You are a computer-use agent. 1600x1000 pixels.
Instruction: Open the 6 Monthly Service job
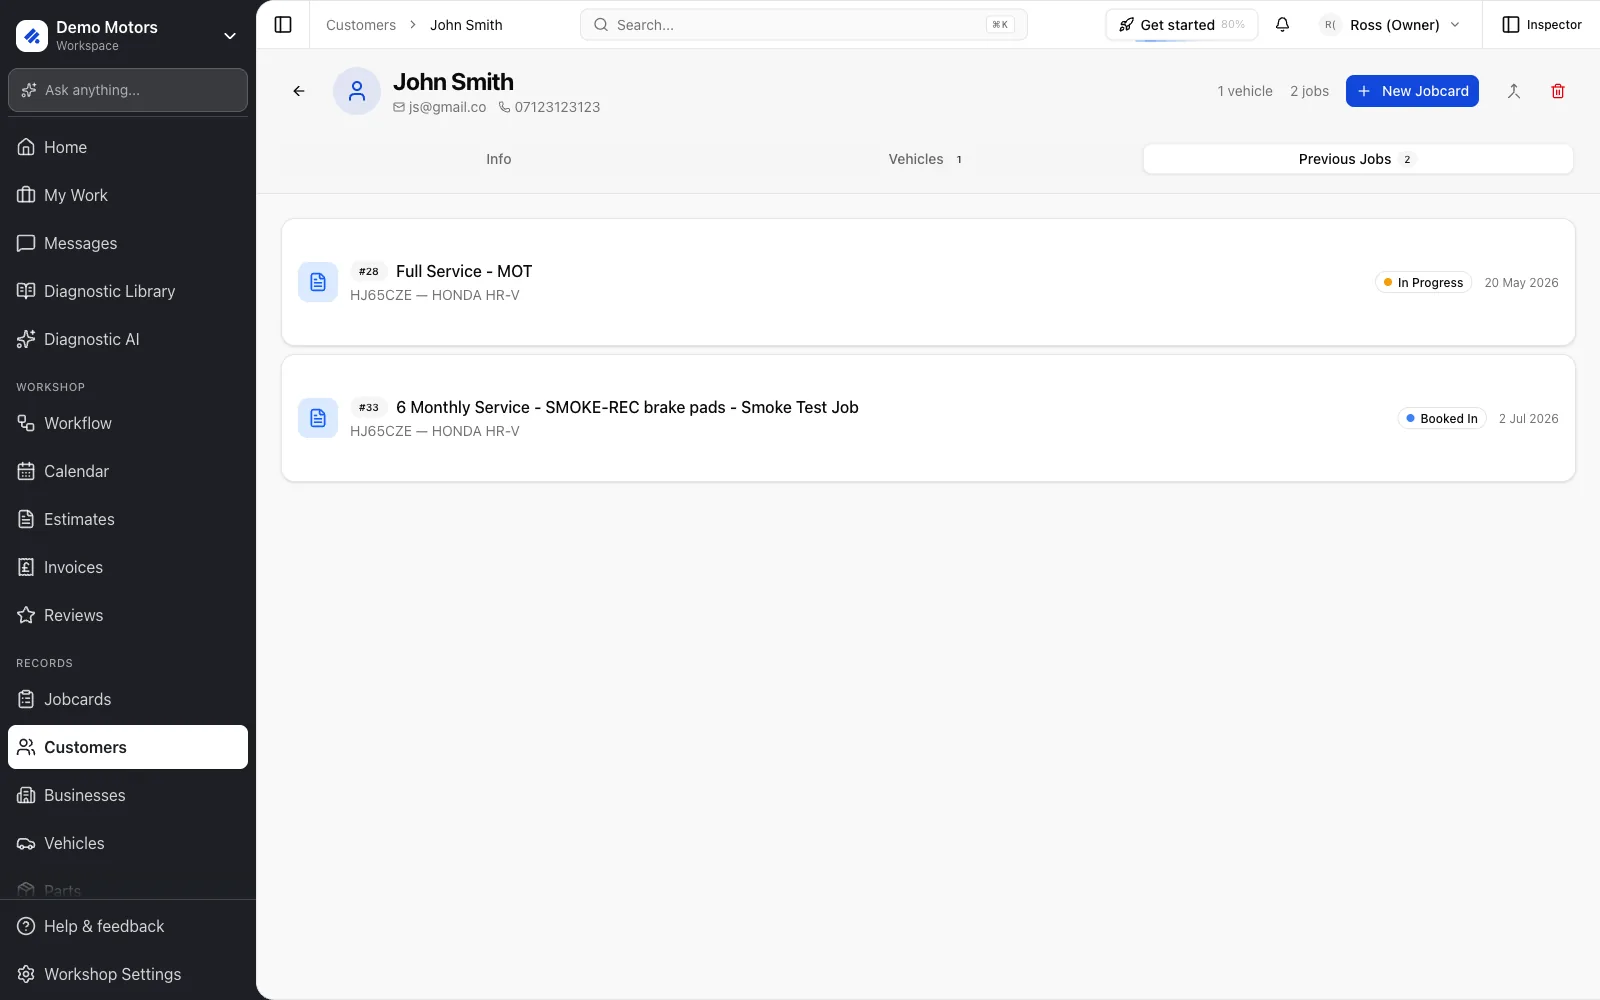coord(928,418)
